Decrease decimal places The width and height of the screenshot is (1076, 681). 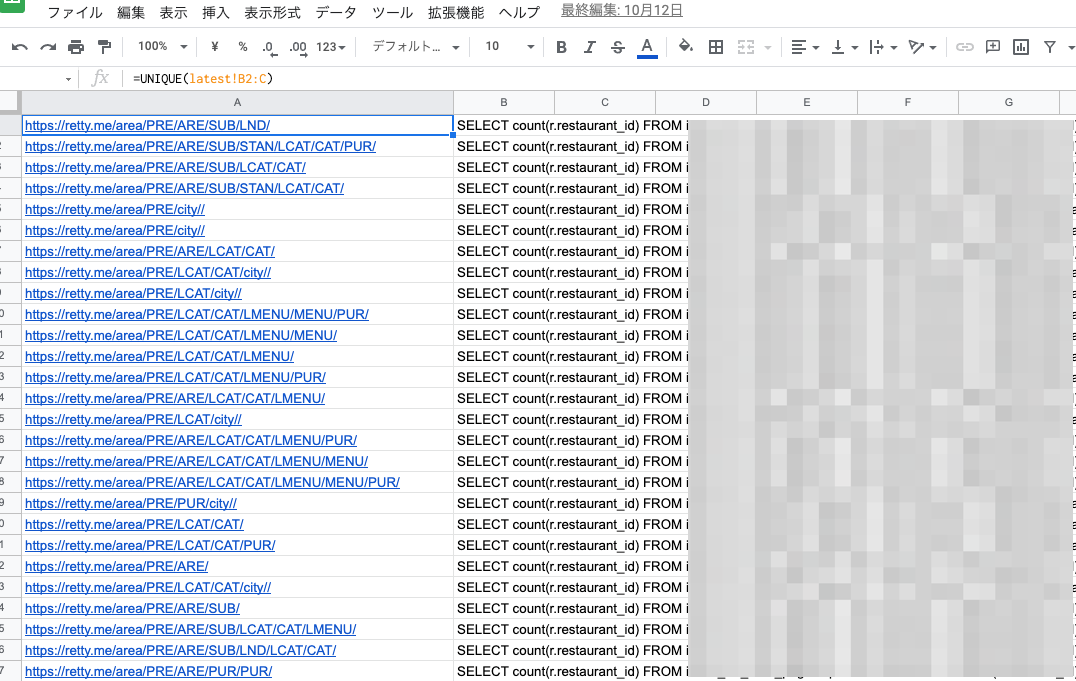(x=268, y=47)
